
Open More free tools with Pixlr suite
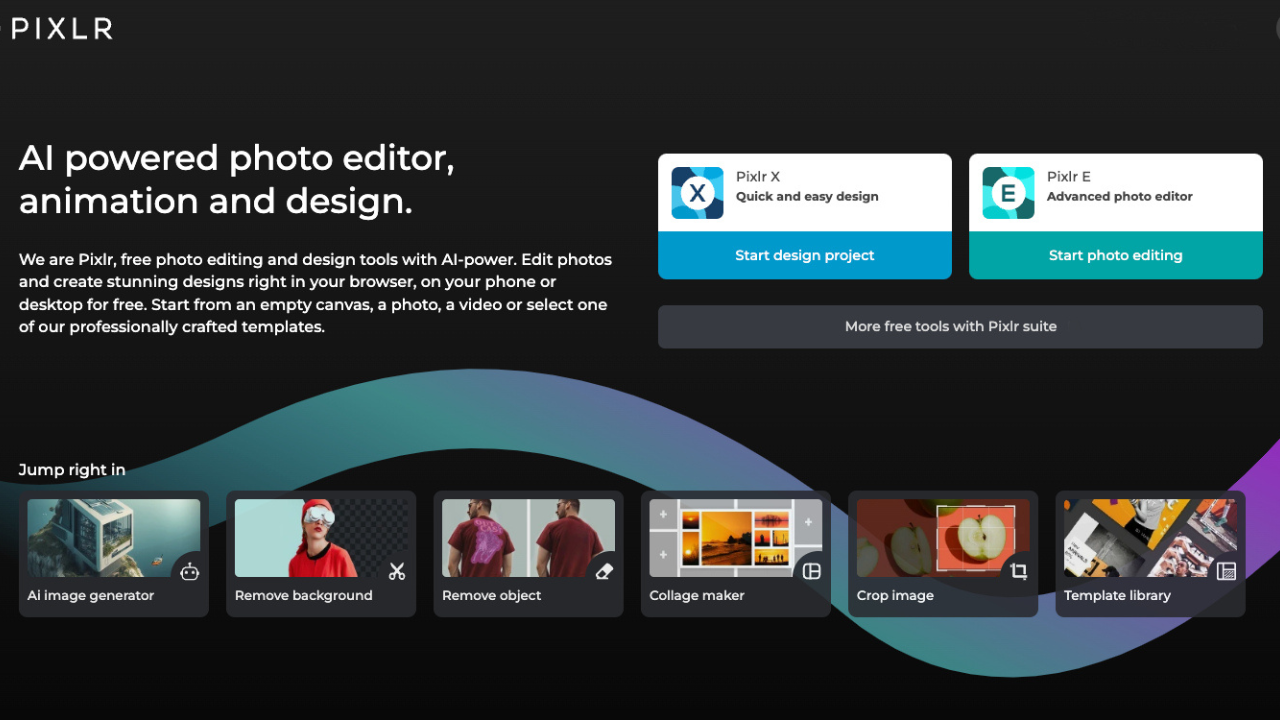pyautogui.click(x=960, y=327)
